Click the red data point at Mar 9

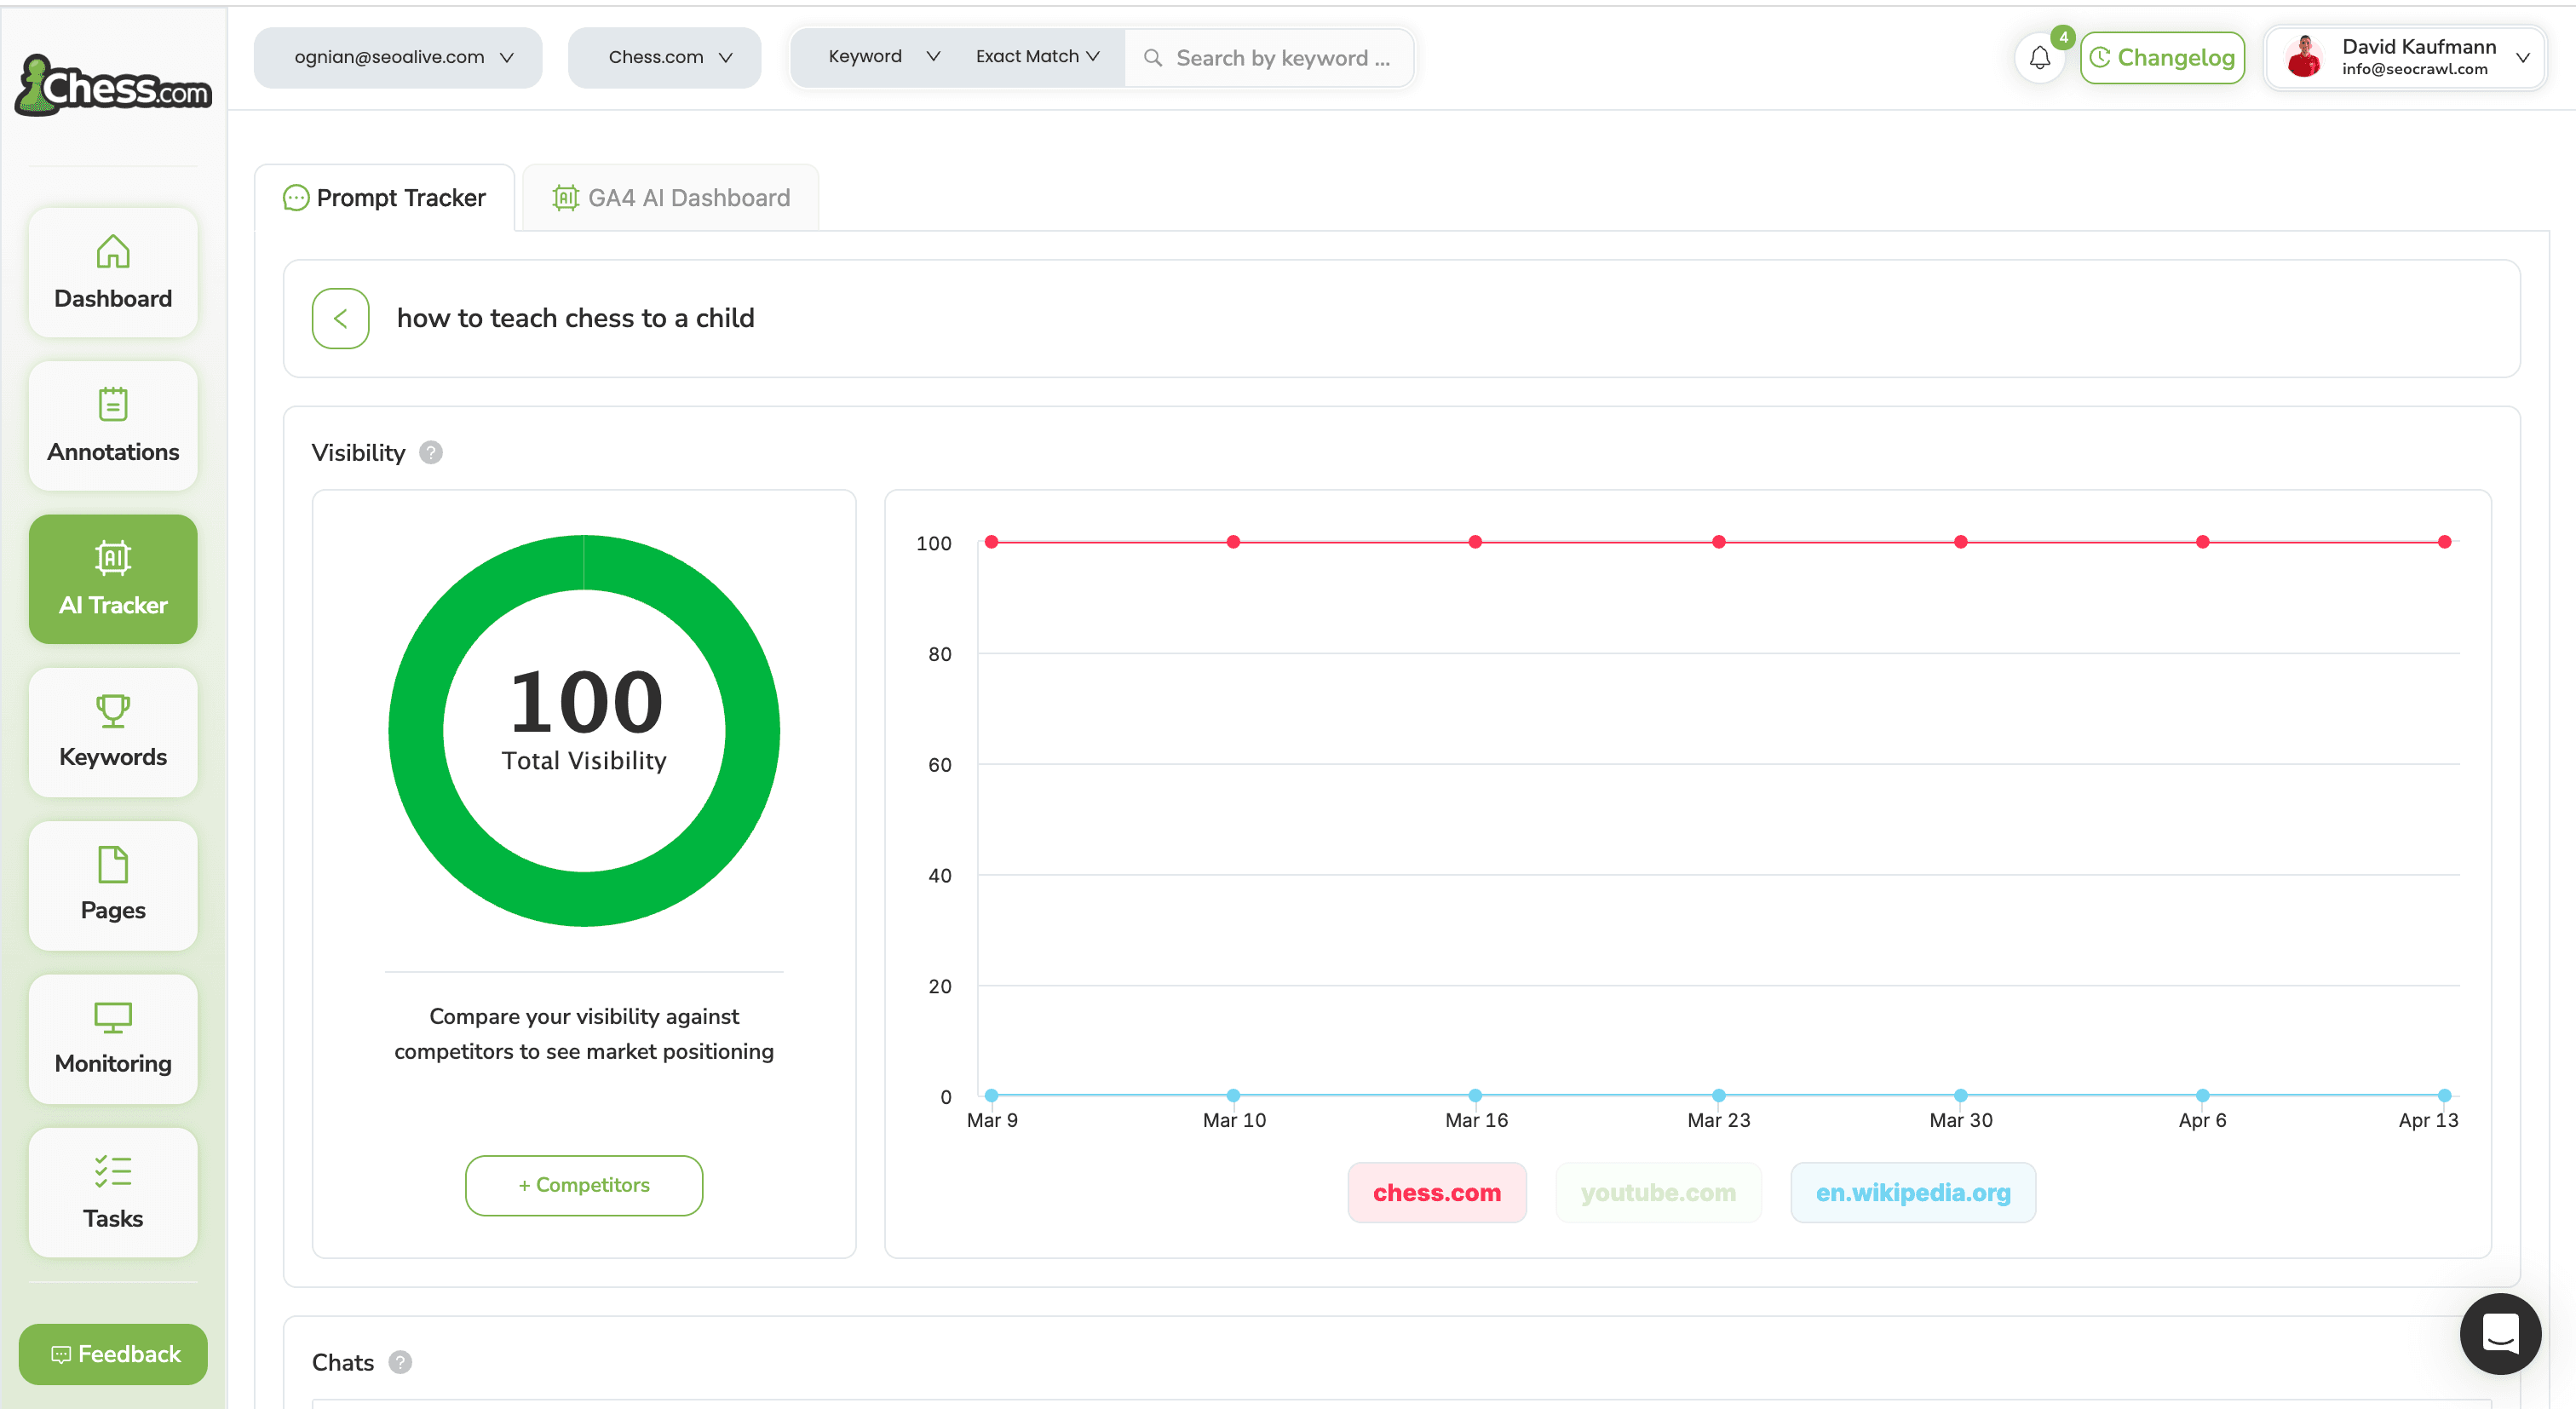991,542
